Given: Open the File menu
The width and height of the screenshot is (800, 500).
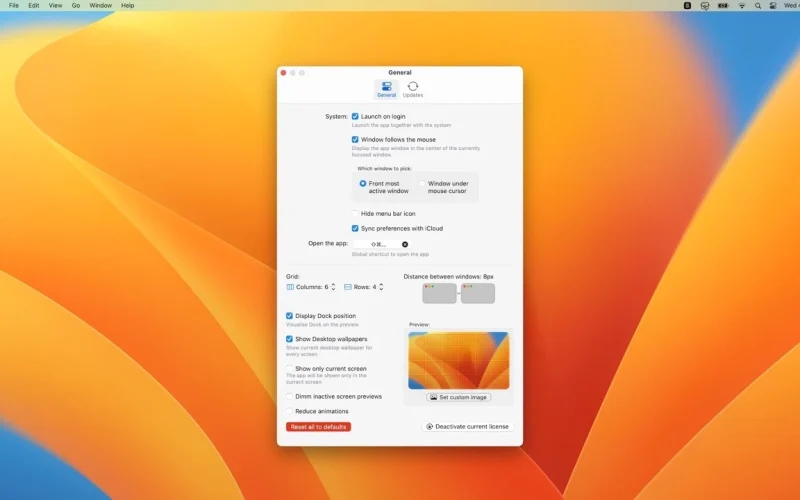Looking at the screenshot, I should point(14,5).
